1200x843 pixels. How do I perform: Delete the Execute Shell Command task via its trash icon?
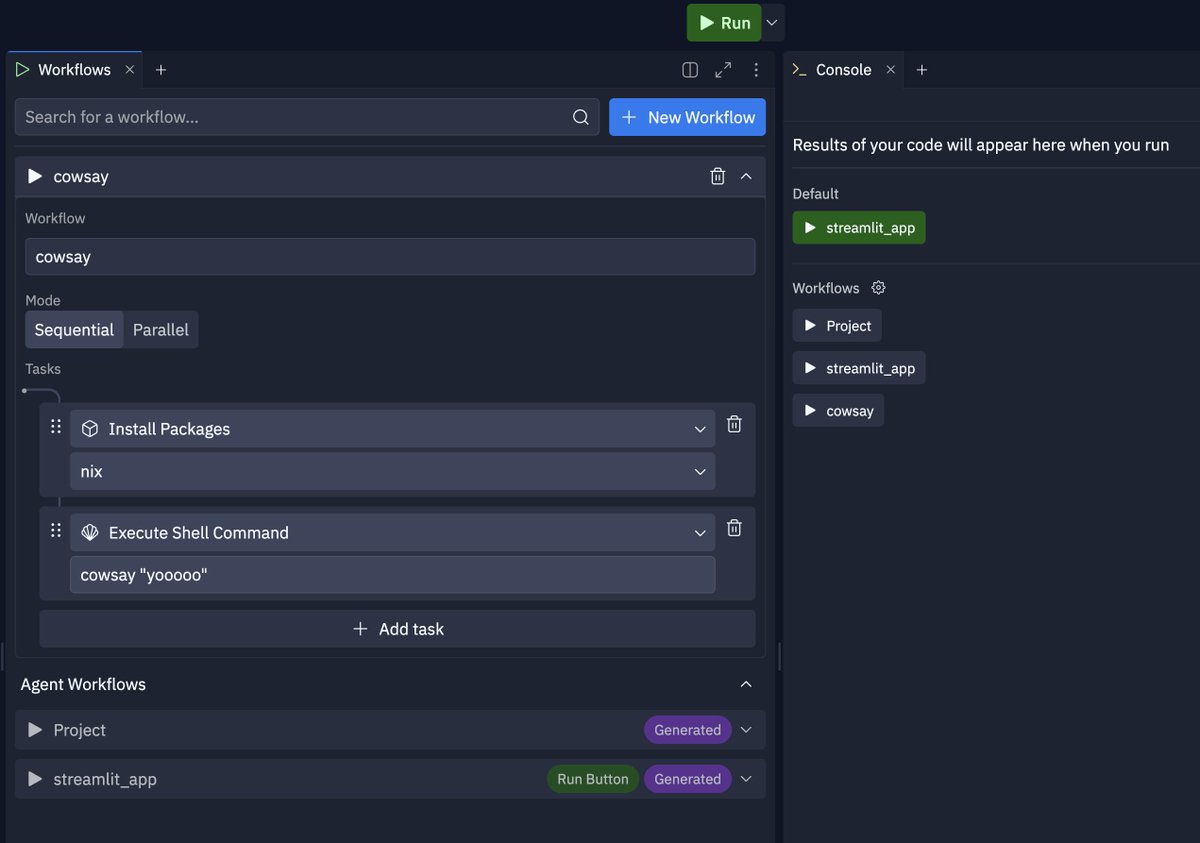coord(733,528)
